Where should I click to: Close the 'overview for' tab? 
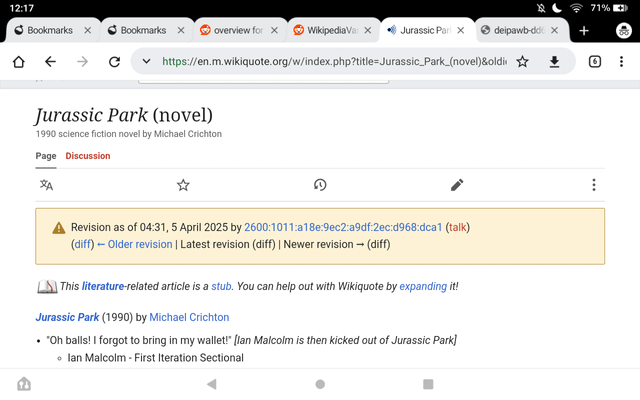274,30
